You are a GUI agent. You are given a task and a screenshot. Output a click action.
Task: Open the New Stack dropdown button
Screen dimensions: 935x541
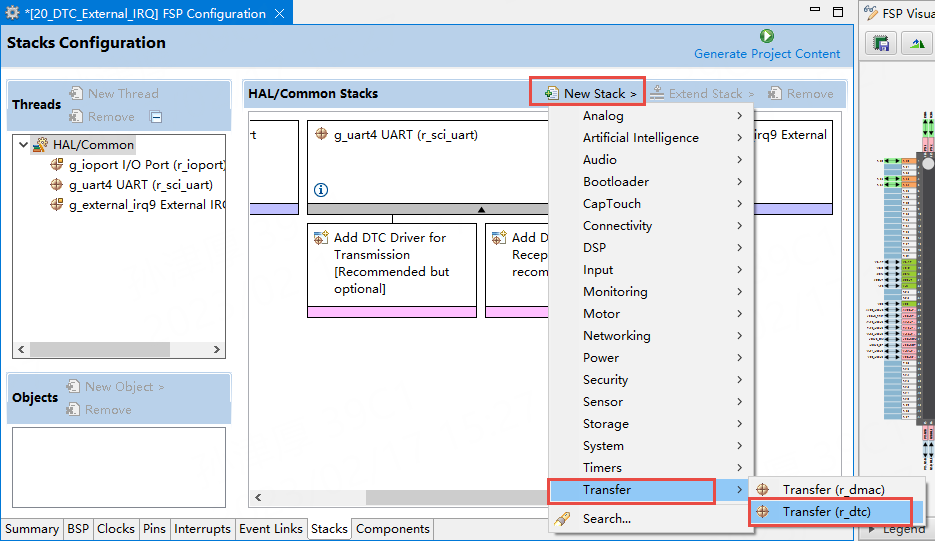pos(590,93)
